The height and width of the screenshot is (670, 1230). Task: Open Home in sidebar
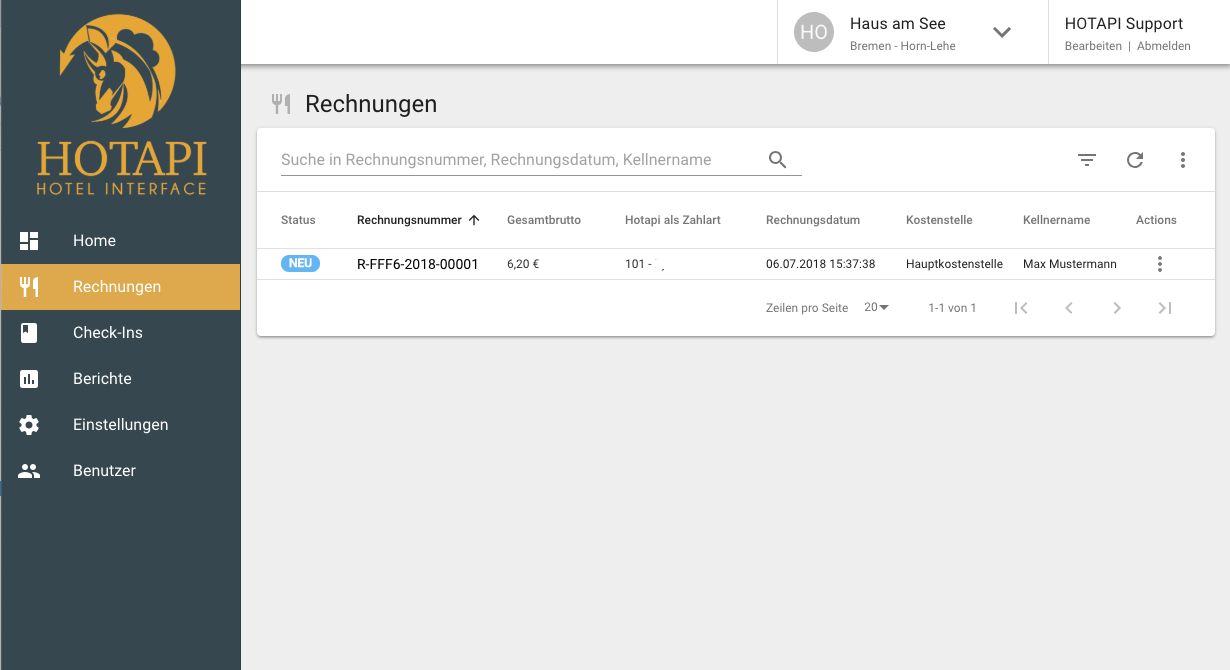coord(94,241)
